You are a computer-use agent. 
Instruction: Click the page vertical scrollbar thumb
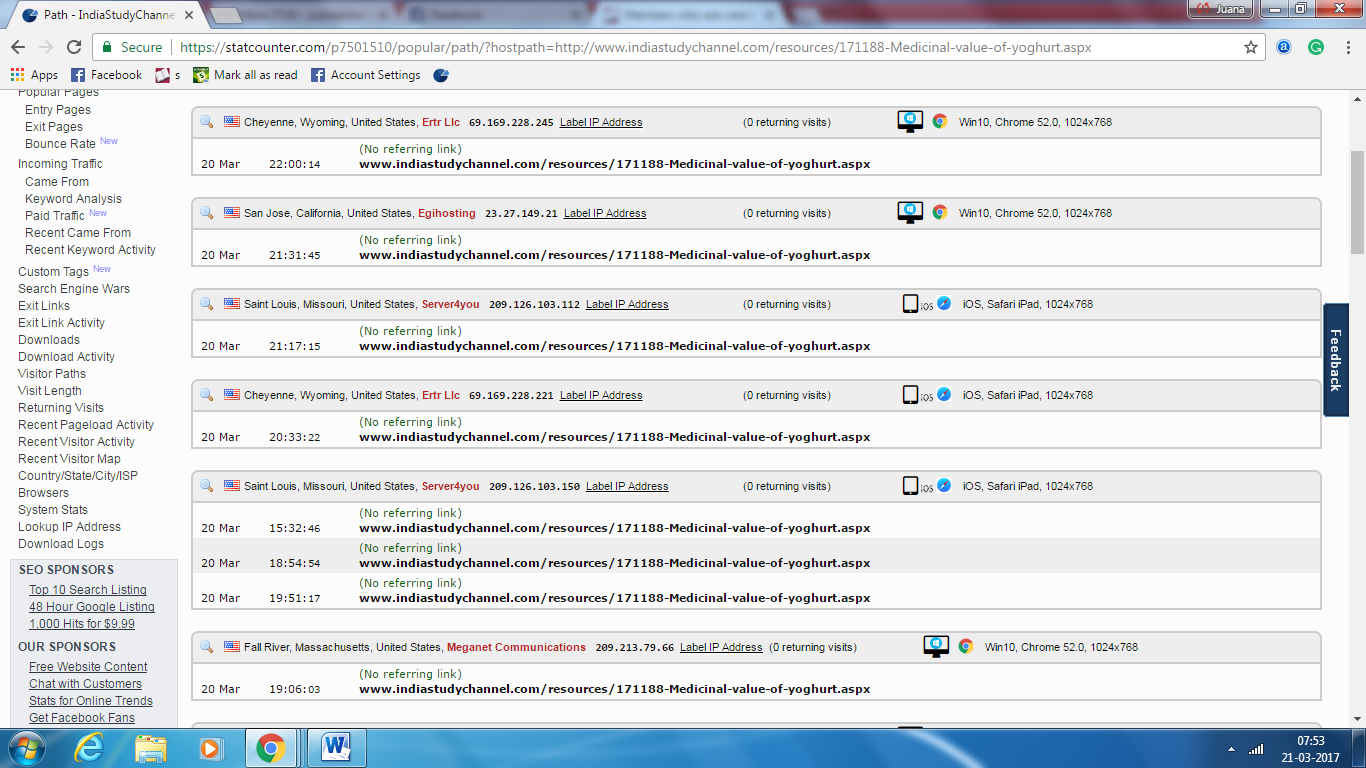click(x=1357, y=203)
